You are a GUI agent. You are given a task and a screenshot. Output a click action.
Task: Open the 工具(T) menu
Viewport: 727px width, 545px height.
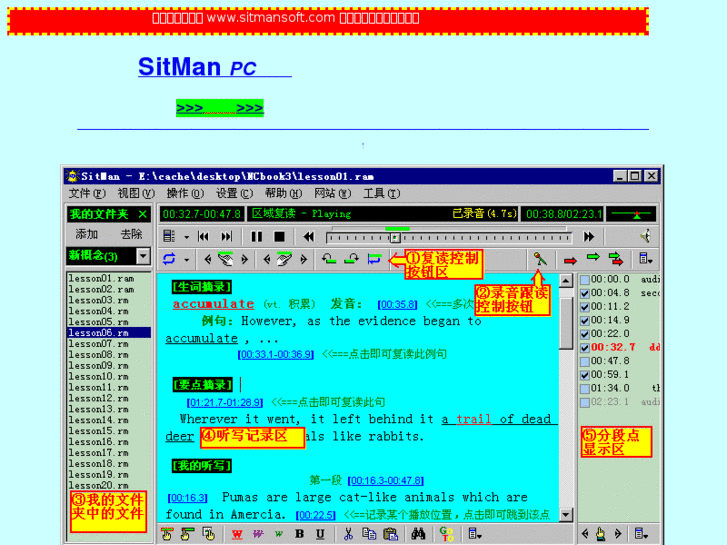tap(381, 193)
